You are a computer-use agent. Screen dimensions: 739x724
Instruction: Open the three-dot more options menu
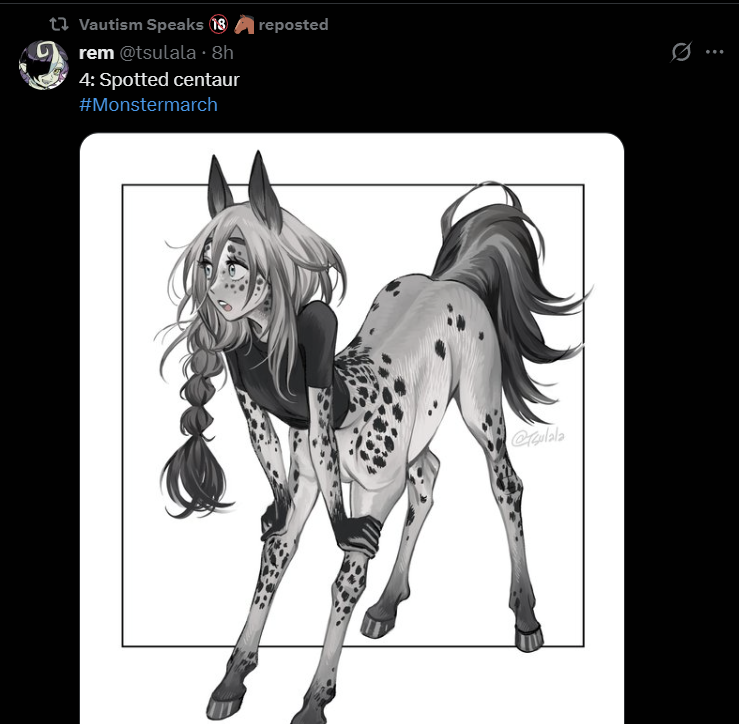(714, 52)
